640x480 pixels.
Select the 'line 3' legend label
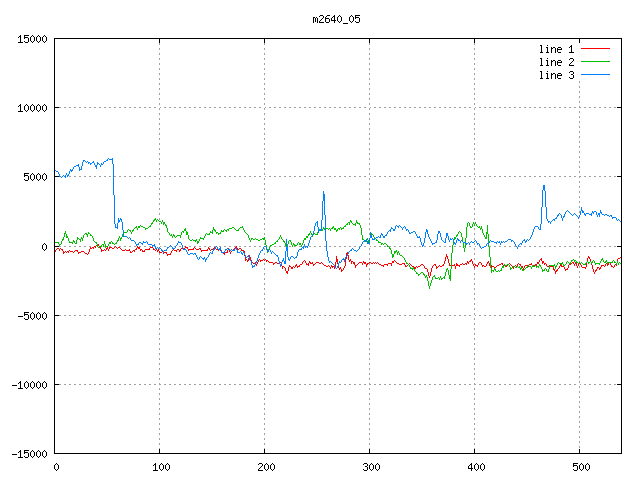557,75
